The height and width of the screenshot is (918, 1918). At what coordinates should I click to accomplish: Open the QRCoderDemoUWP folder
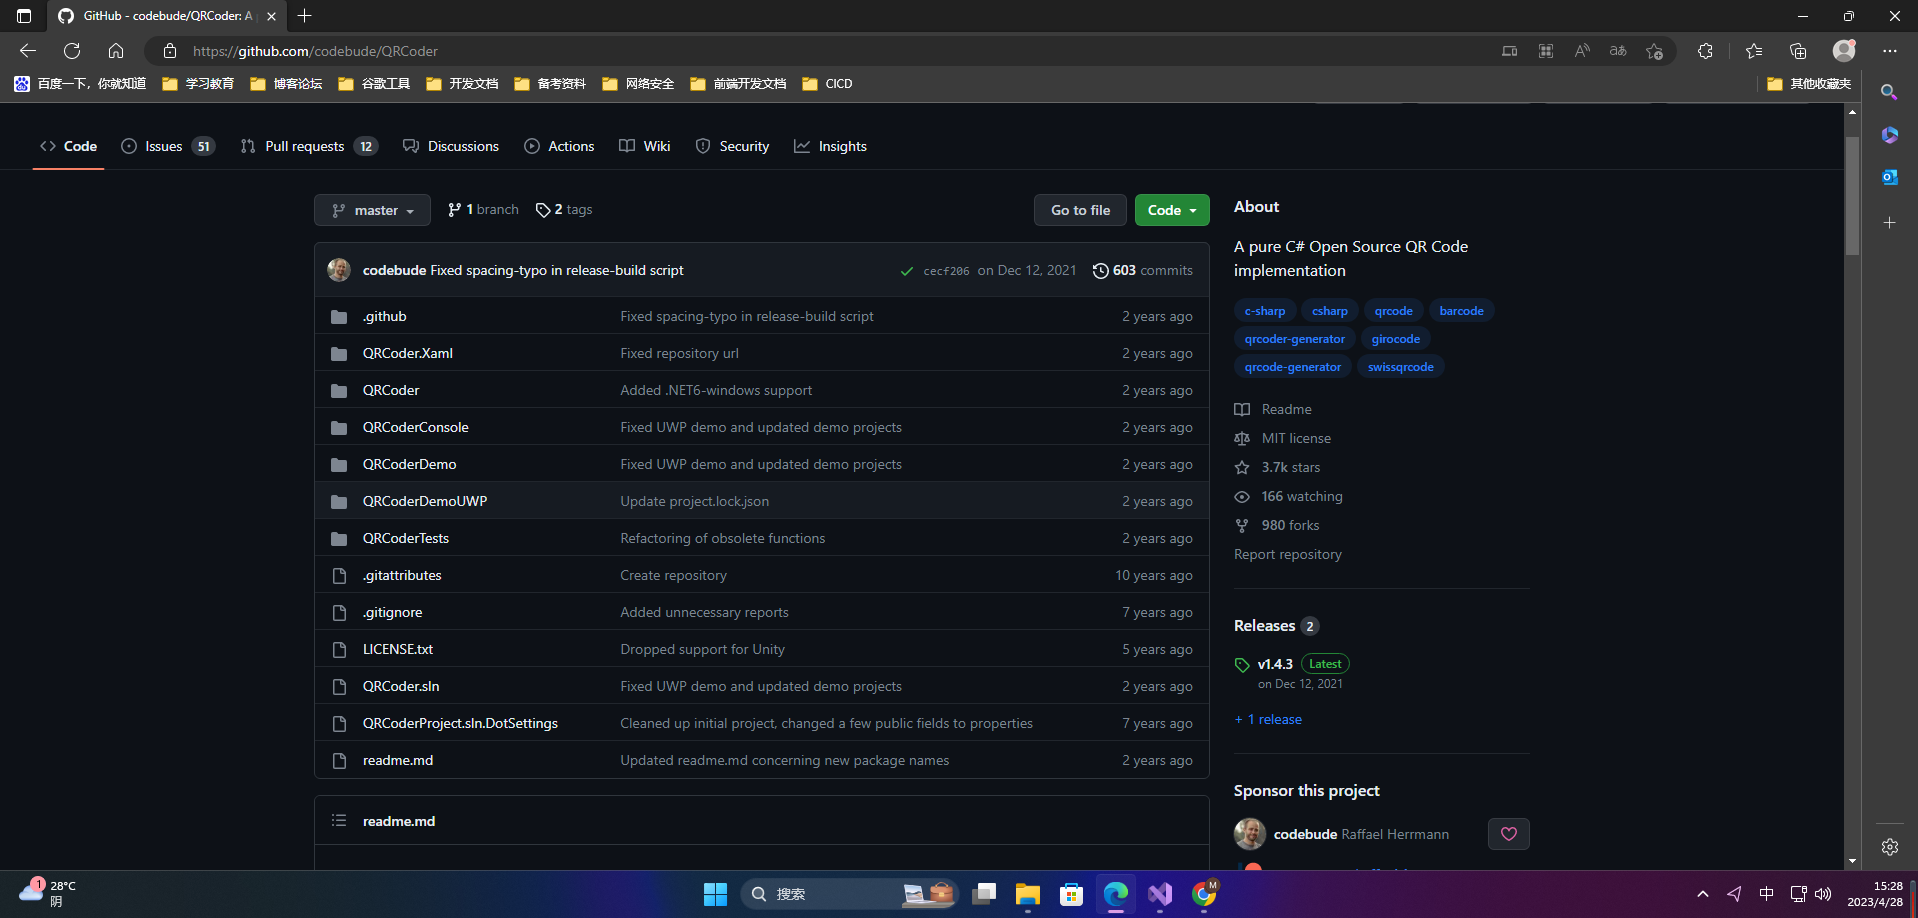point(425,502)
